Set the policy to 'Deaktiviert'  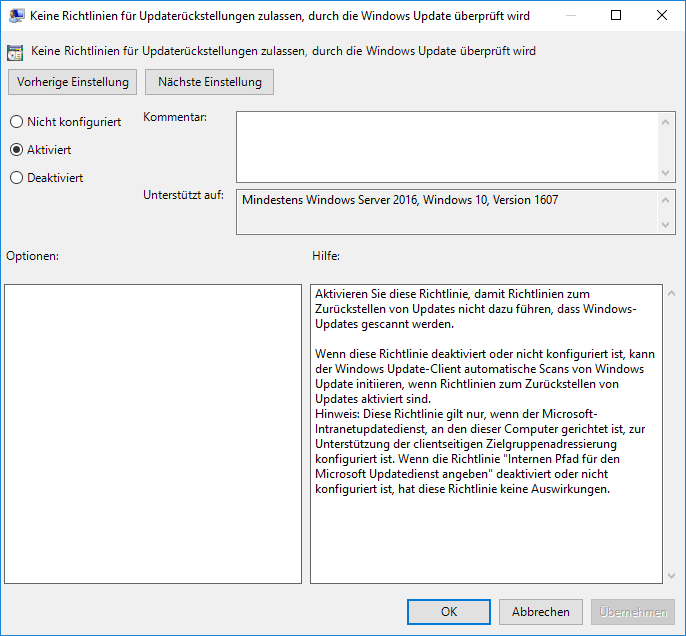[x=16, y=178]
